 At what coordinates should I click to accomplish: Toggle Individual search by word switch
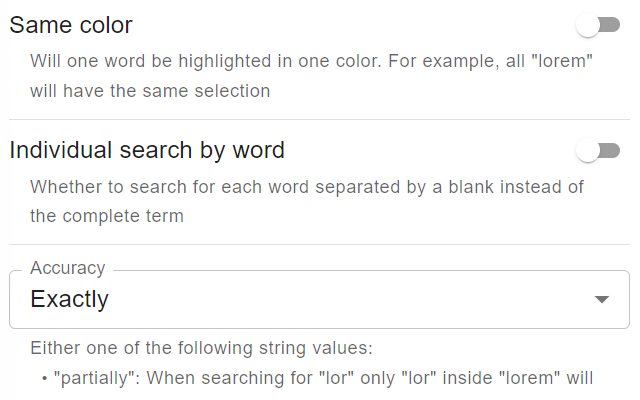click(x=598, y=151)
